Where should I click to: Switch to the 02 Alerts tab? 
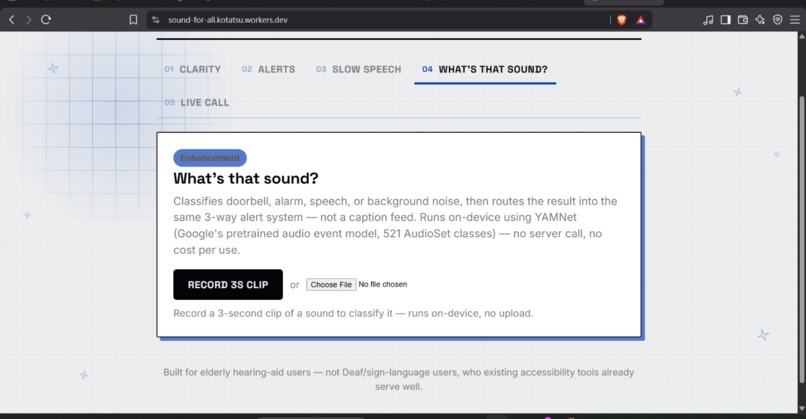click(x=268, y=69)
